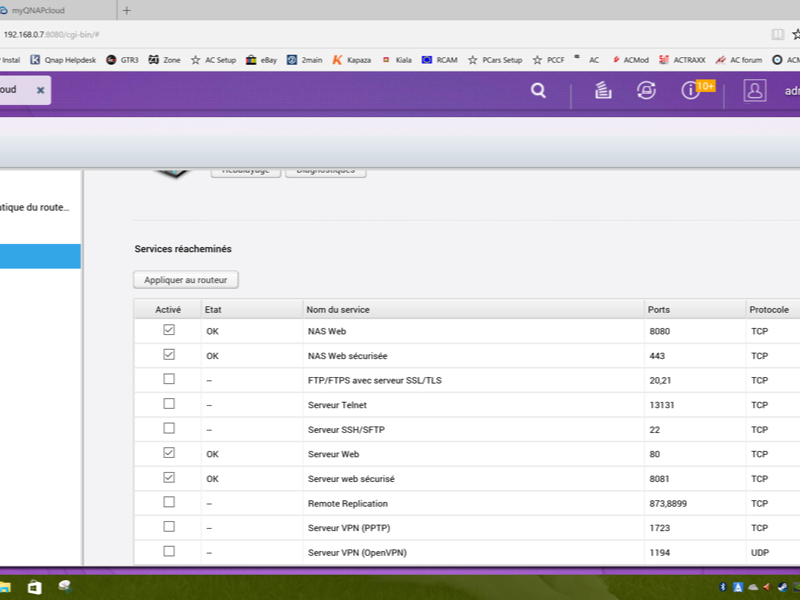This screenshot has width=800, height=600.
Task: Enable FTP/FTPS avec serveur SSL/TLS checkbox
Action: pos(169,379)
